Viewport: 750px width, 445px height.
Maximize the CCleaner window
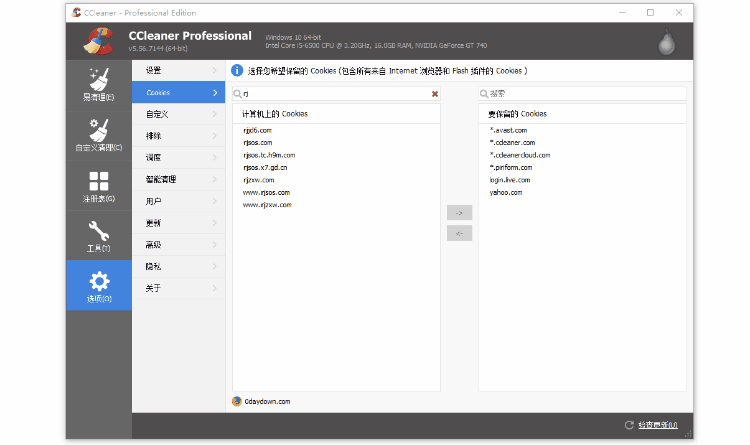click(650, 12)
